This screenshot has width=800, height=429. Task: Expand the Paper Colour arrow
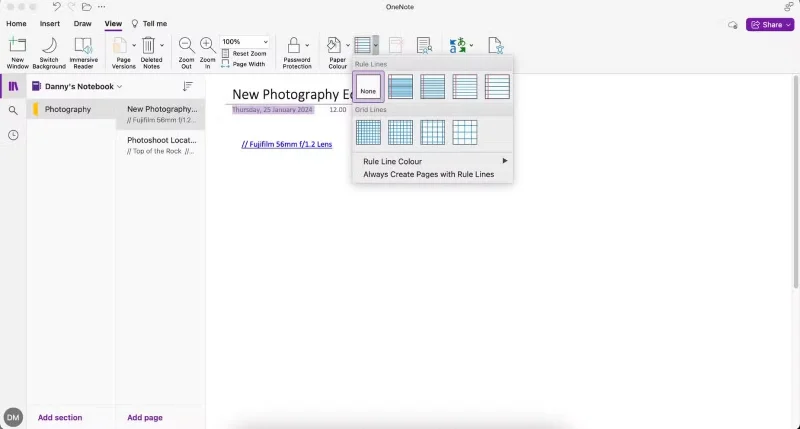tap(348, 45)
